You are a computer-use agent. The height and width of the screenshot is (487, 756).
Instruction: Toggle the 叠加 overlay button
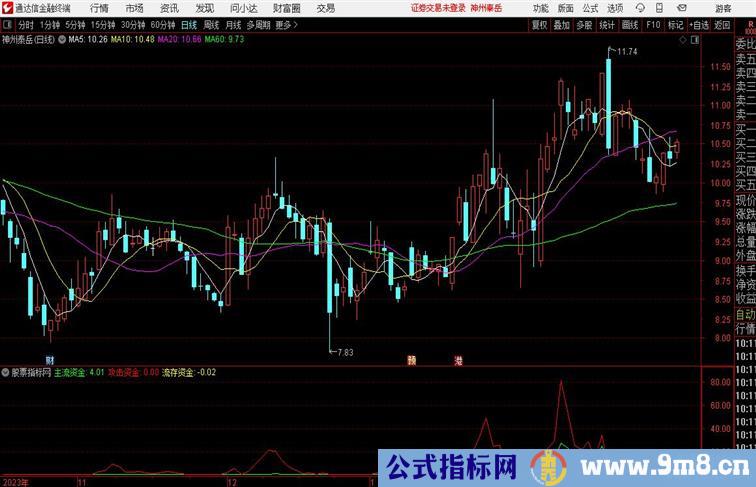[x=562, y=25]
